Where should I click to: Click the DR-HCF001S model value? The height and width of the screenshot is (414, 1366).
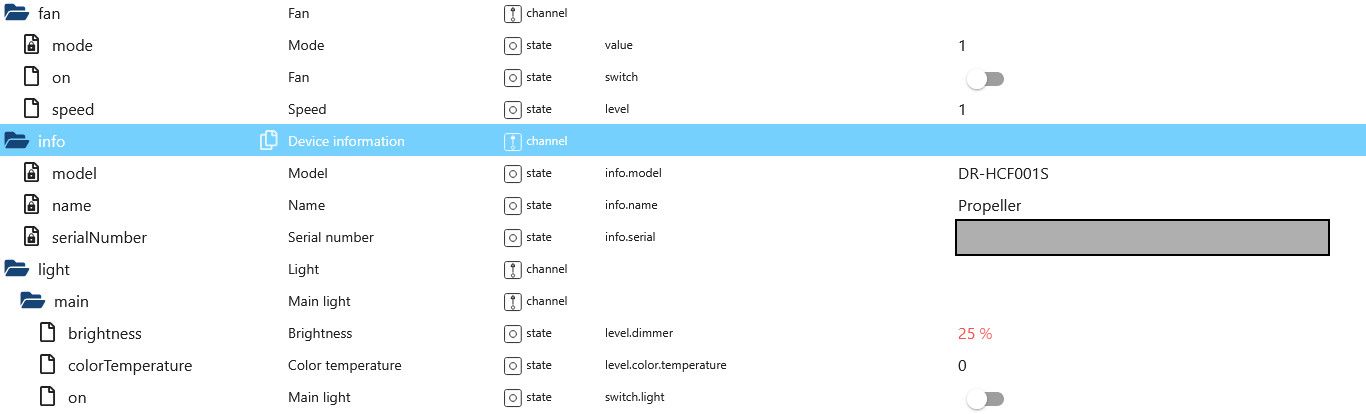(1003, 173)
